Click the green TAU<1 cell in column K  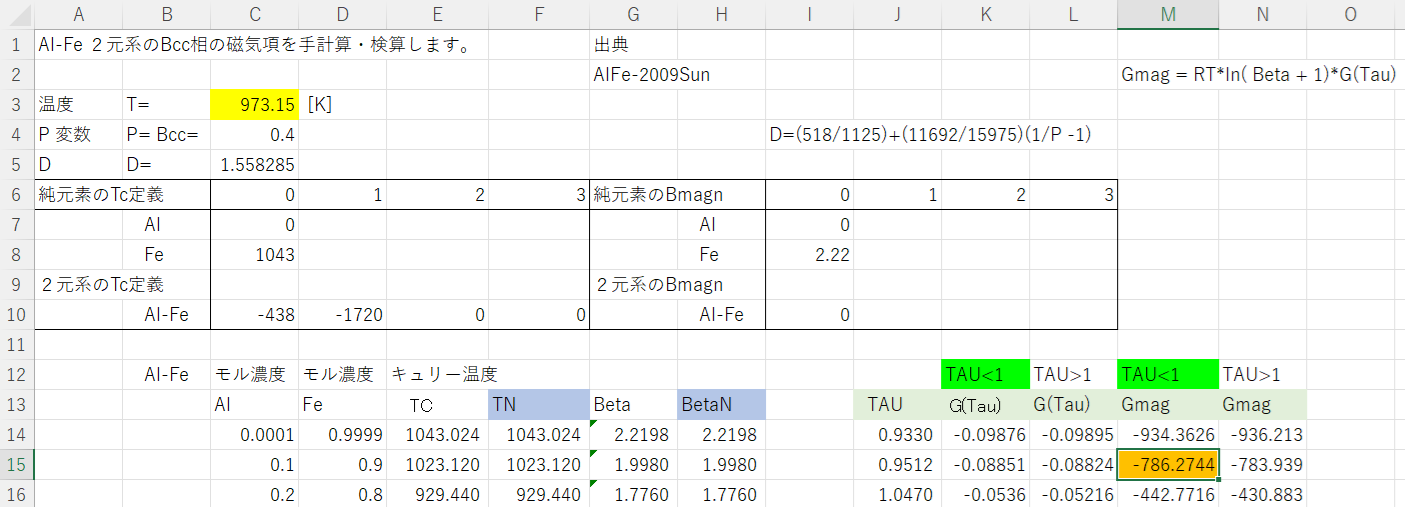(985, 375)
